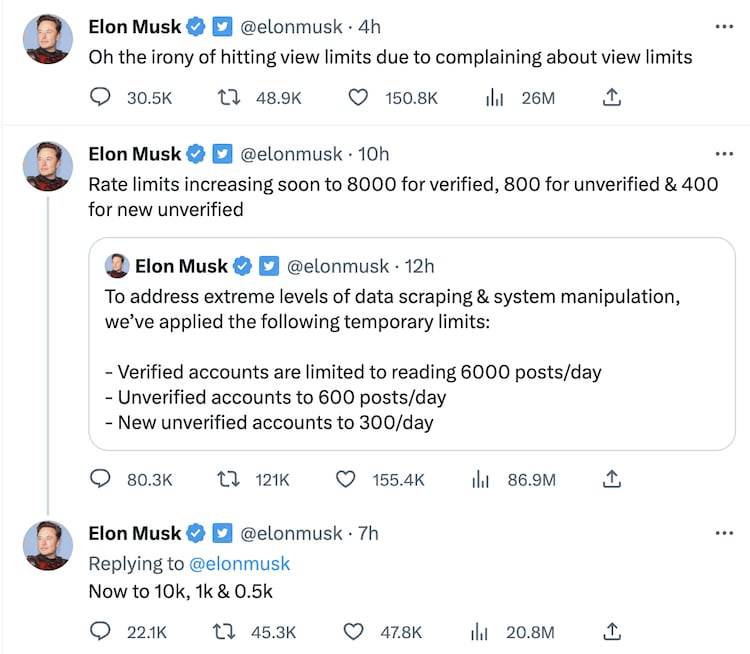Like the "Now to 10k" reply tweet
Viewport: 750px width, 654px height.
353,632
